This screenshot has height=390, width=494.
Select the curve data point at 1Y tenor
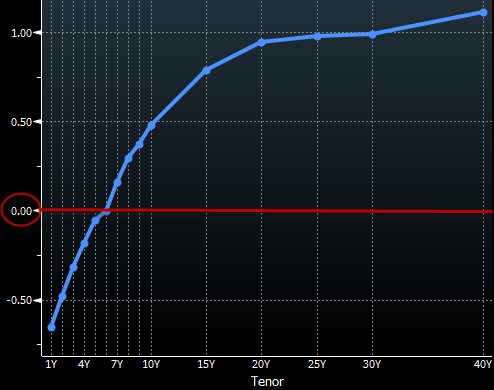point(51,328)
